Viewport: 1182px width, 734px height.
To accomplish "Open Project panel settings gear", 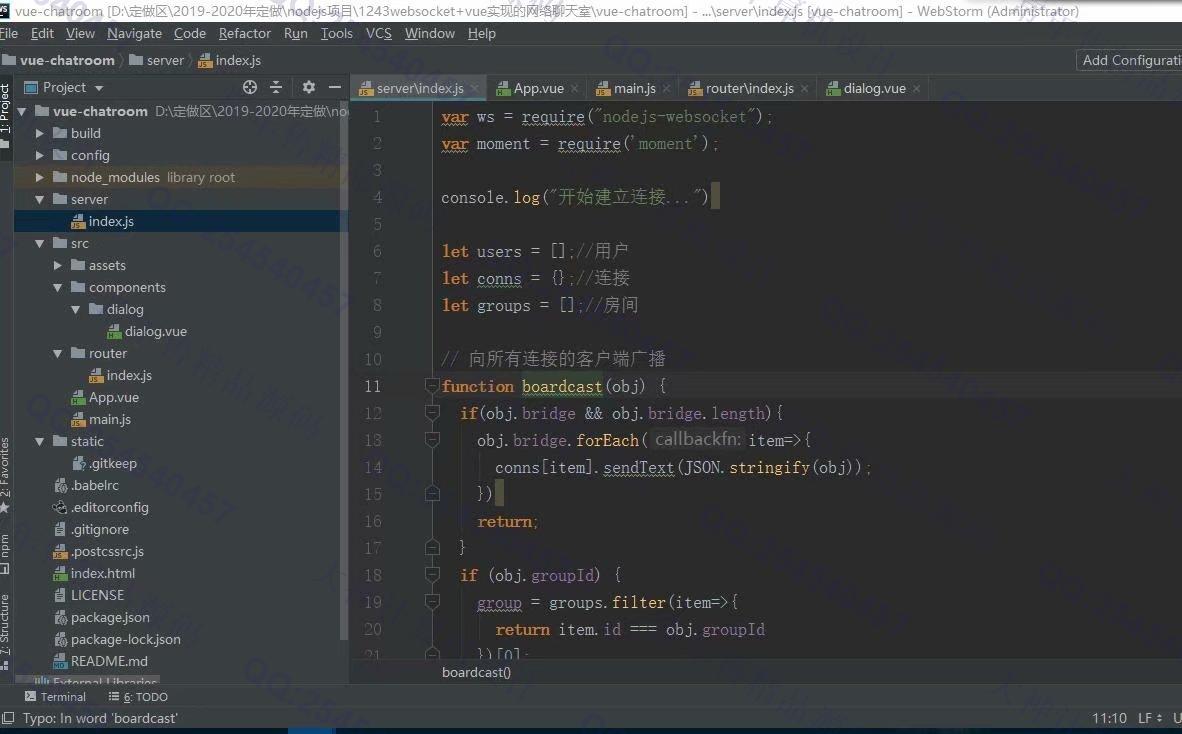I will pos(308,87).
